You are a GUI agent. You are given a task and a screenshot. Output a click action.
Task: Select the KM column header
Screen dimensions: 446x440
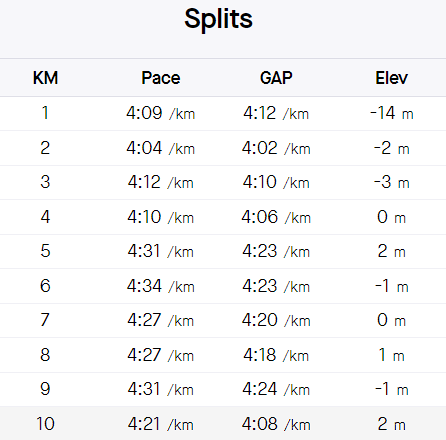[45, 78]
